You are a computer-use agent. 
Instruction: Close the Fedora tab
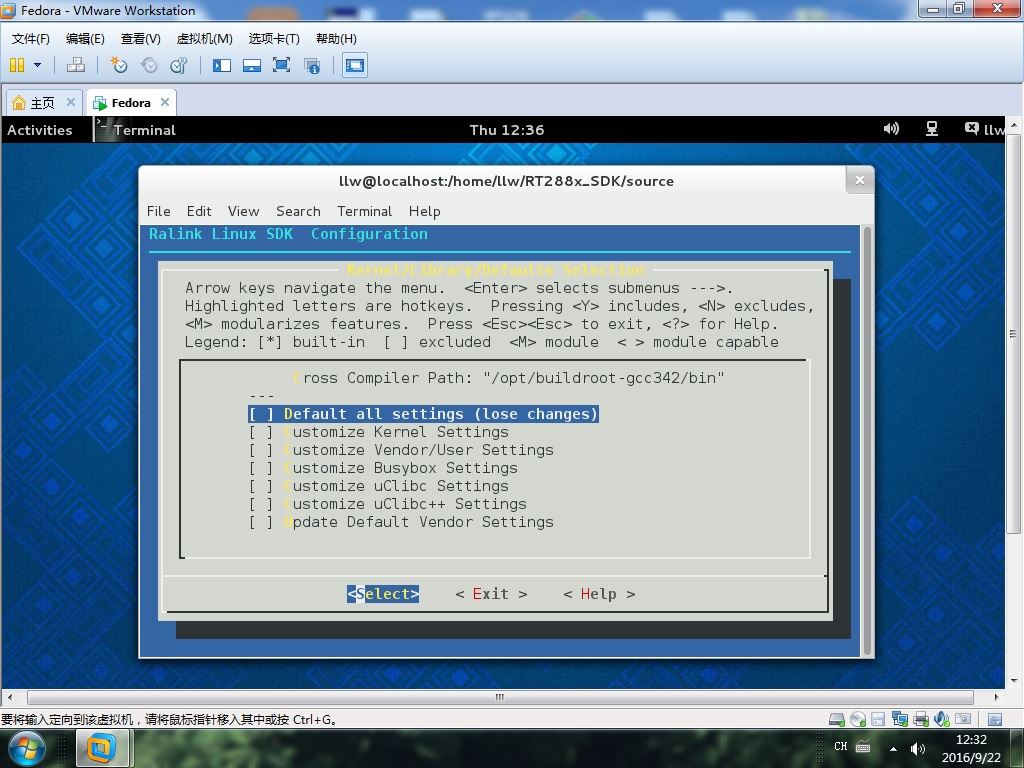point(165,102)
